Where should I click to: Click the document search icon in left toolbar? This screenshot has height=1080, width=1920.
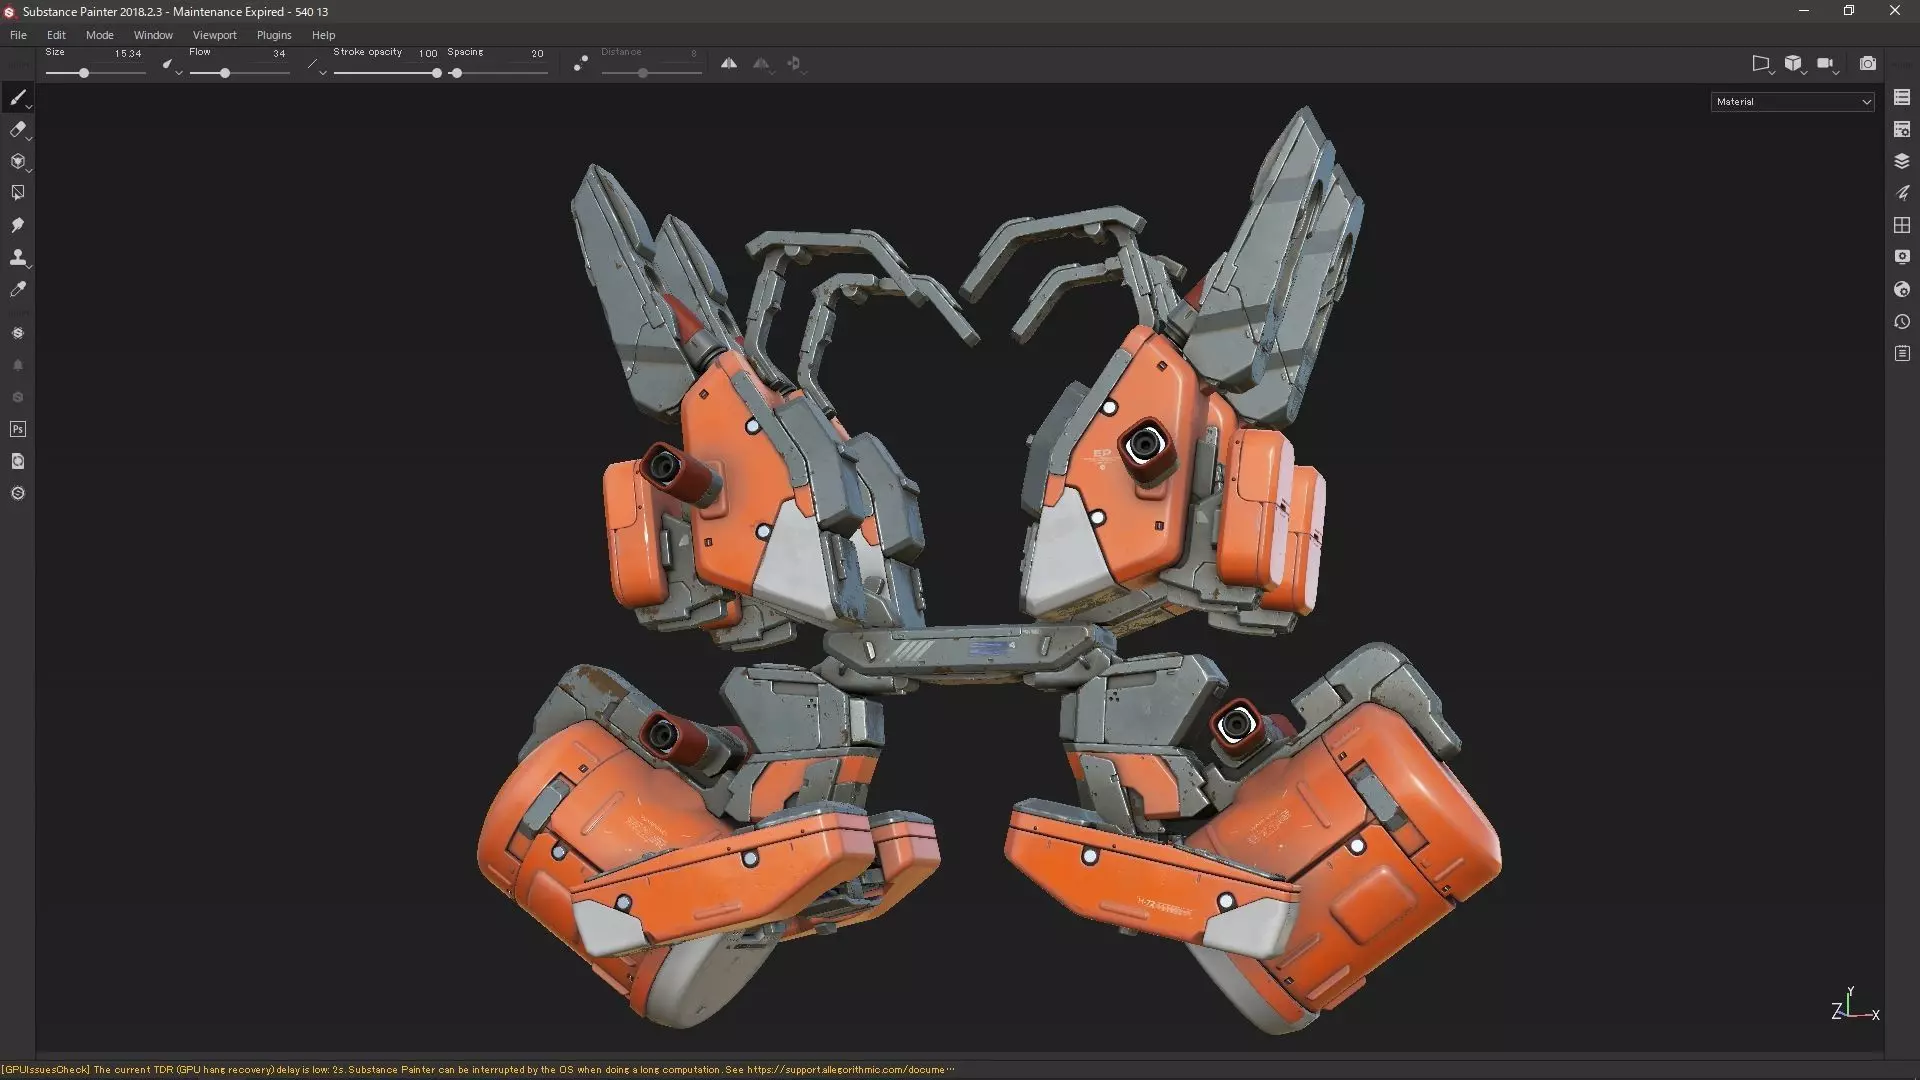pyautogui.click(x=17, y=461)
